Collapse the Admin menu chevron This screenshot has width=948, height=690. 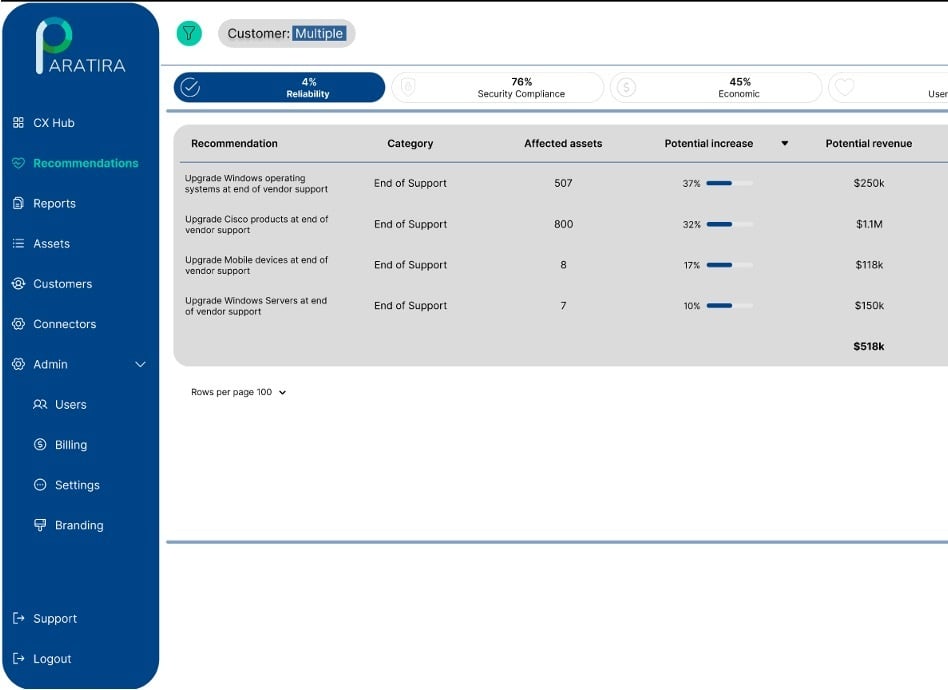140,365
